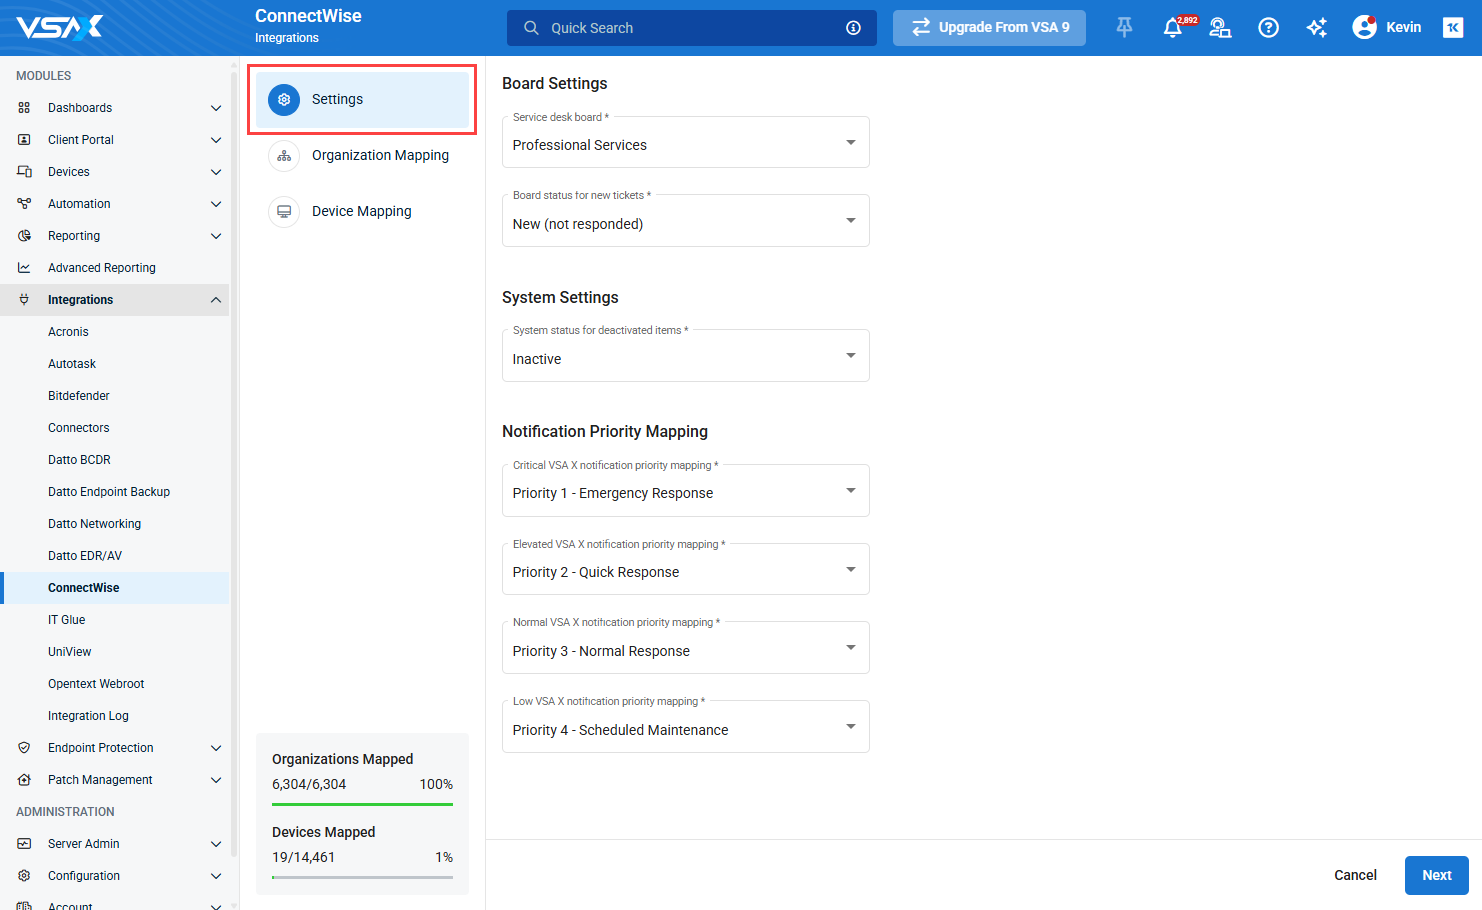
Task: Click the Next button
Action: pyautogui.click(x=1436, y=875)
